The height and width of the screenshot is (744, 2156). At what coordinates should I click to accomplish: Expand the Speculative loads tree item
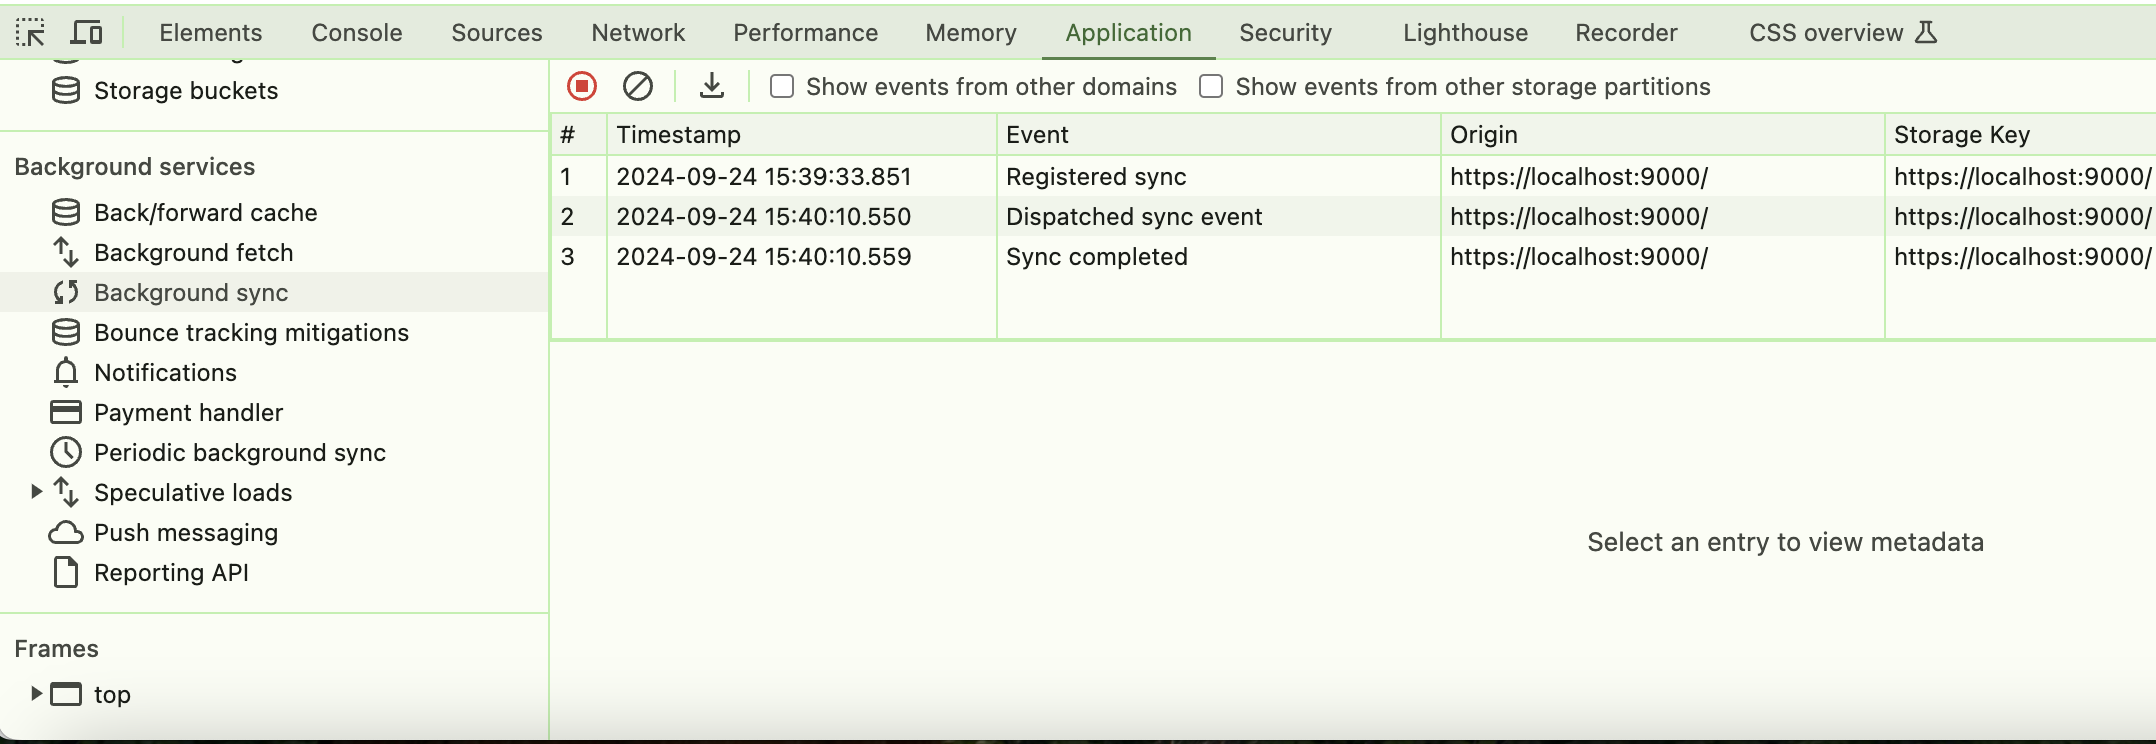point(36,492)
